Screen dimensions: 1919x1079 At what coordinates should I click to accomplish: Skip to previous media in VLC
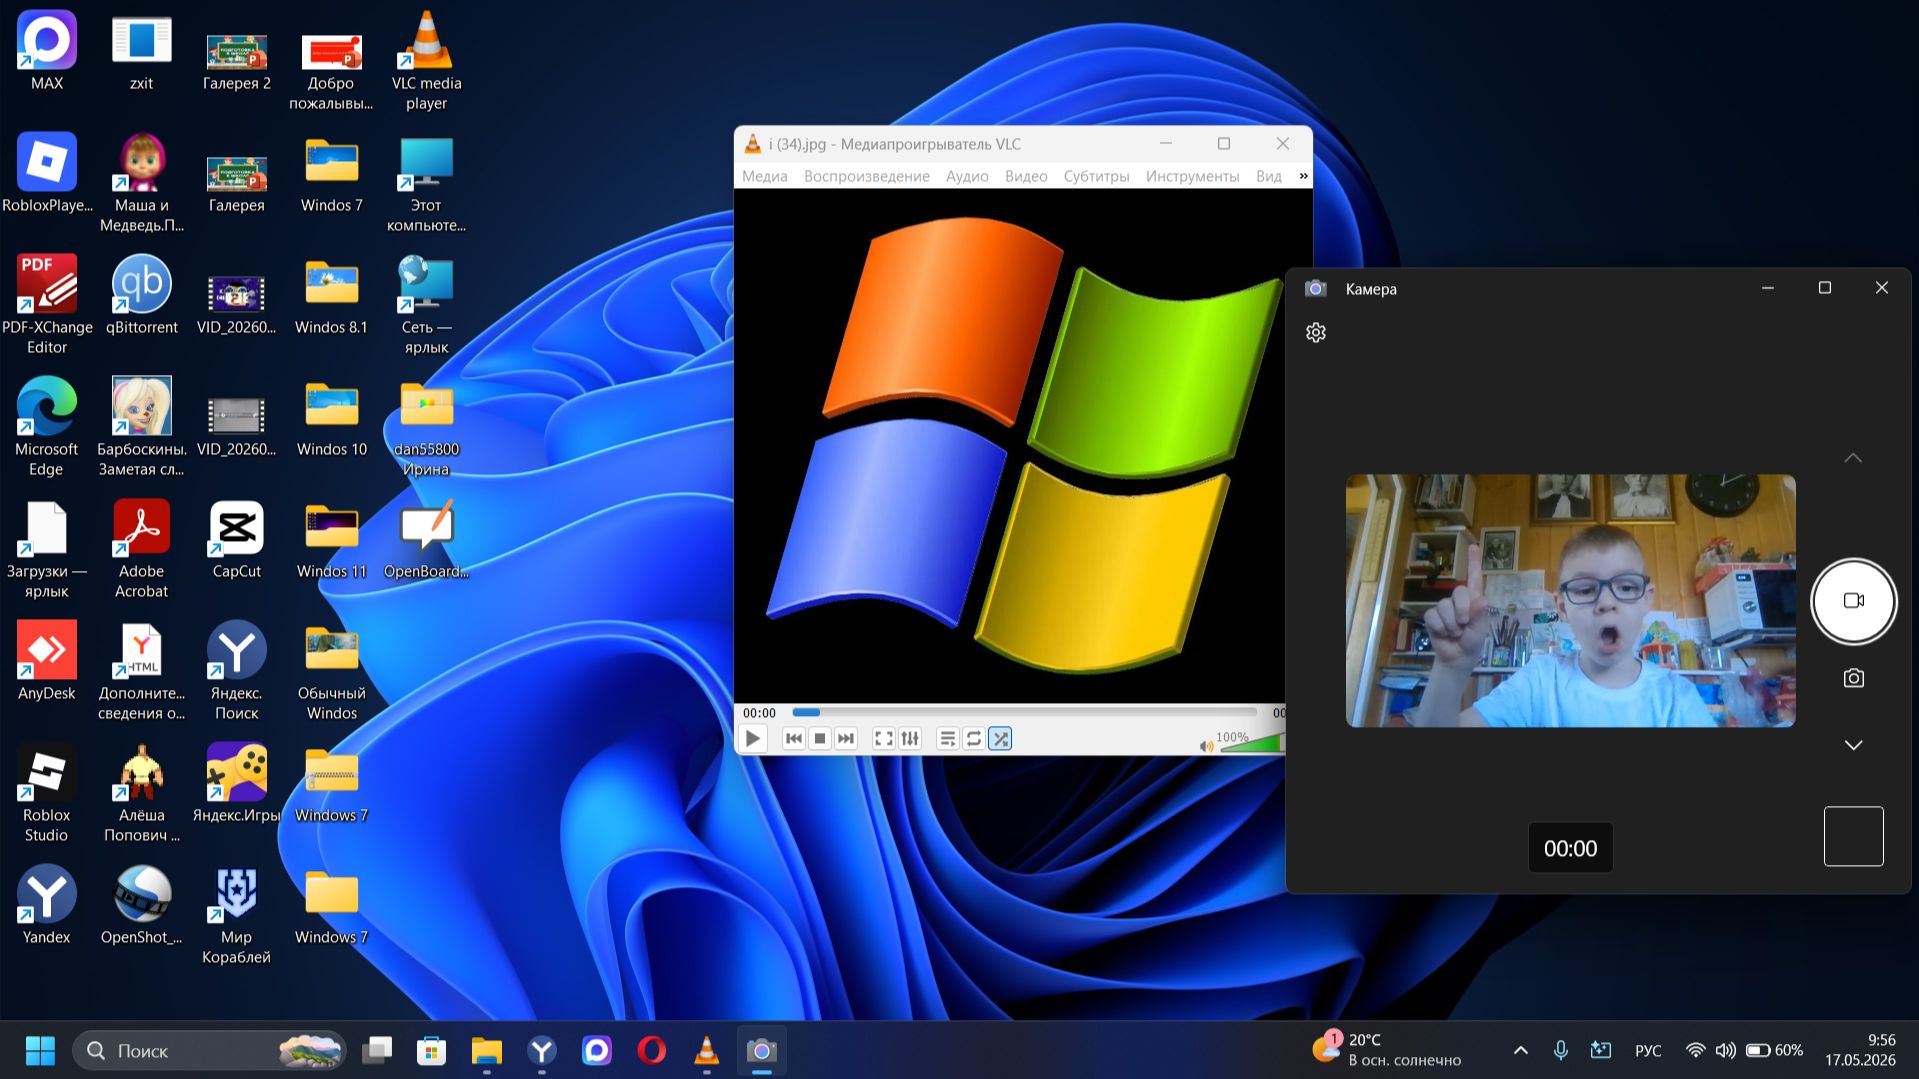[x=794, y=739]
